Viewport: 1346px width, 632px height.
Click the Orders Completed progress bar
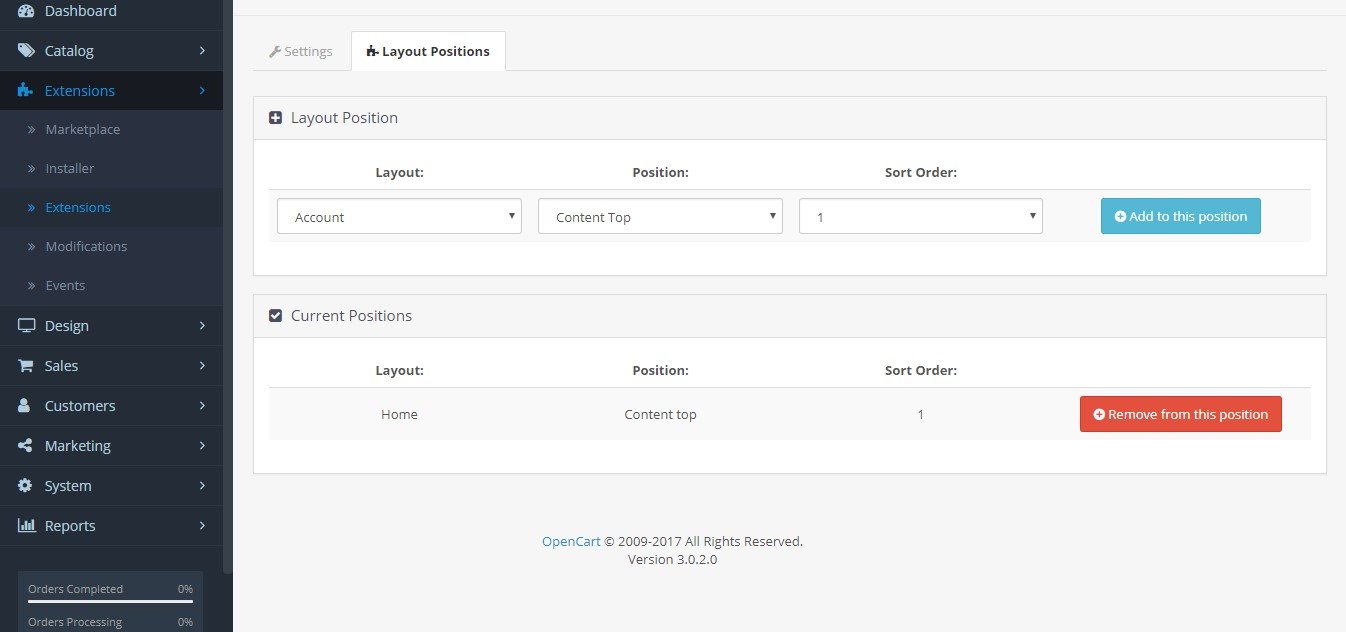110,602
